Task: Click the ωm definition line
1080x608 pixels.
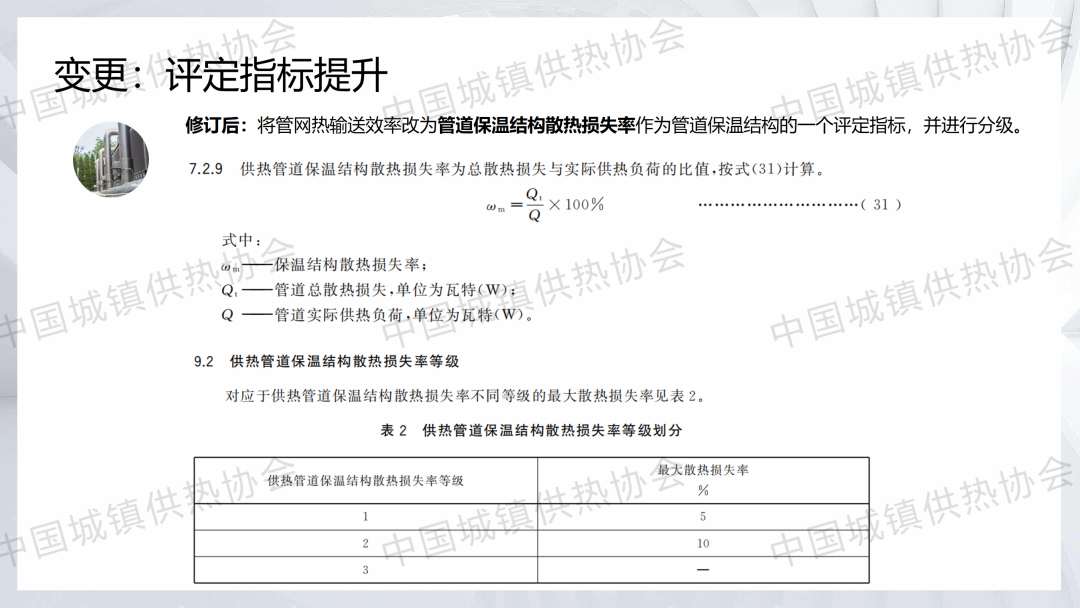Action: [x=324, y=266]
